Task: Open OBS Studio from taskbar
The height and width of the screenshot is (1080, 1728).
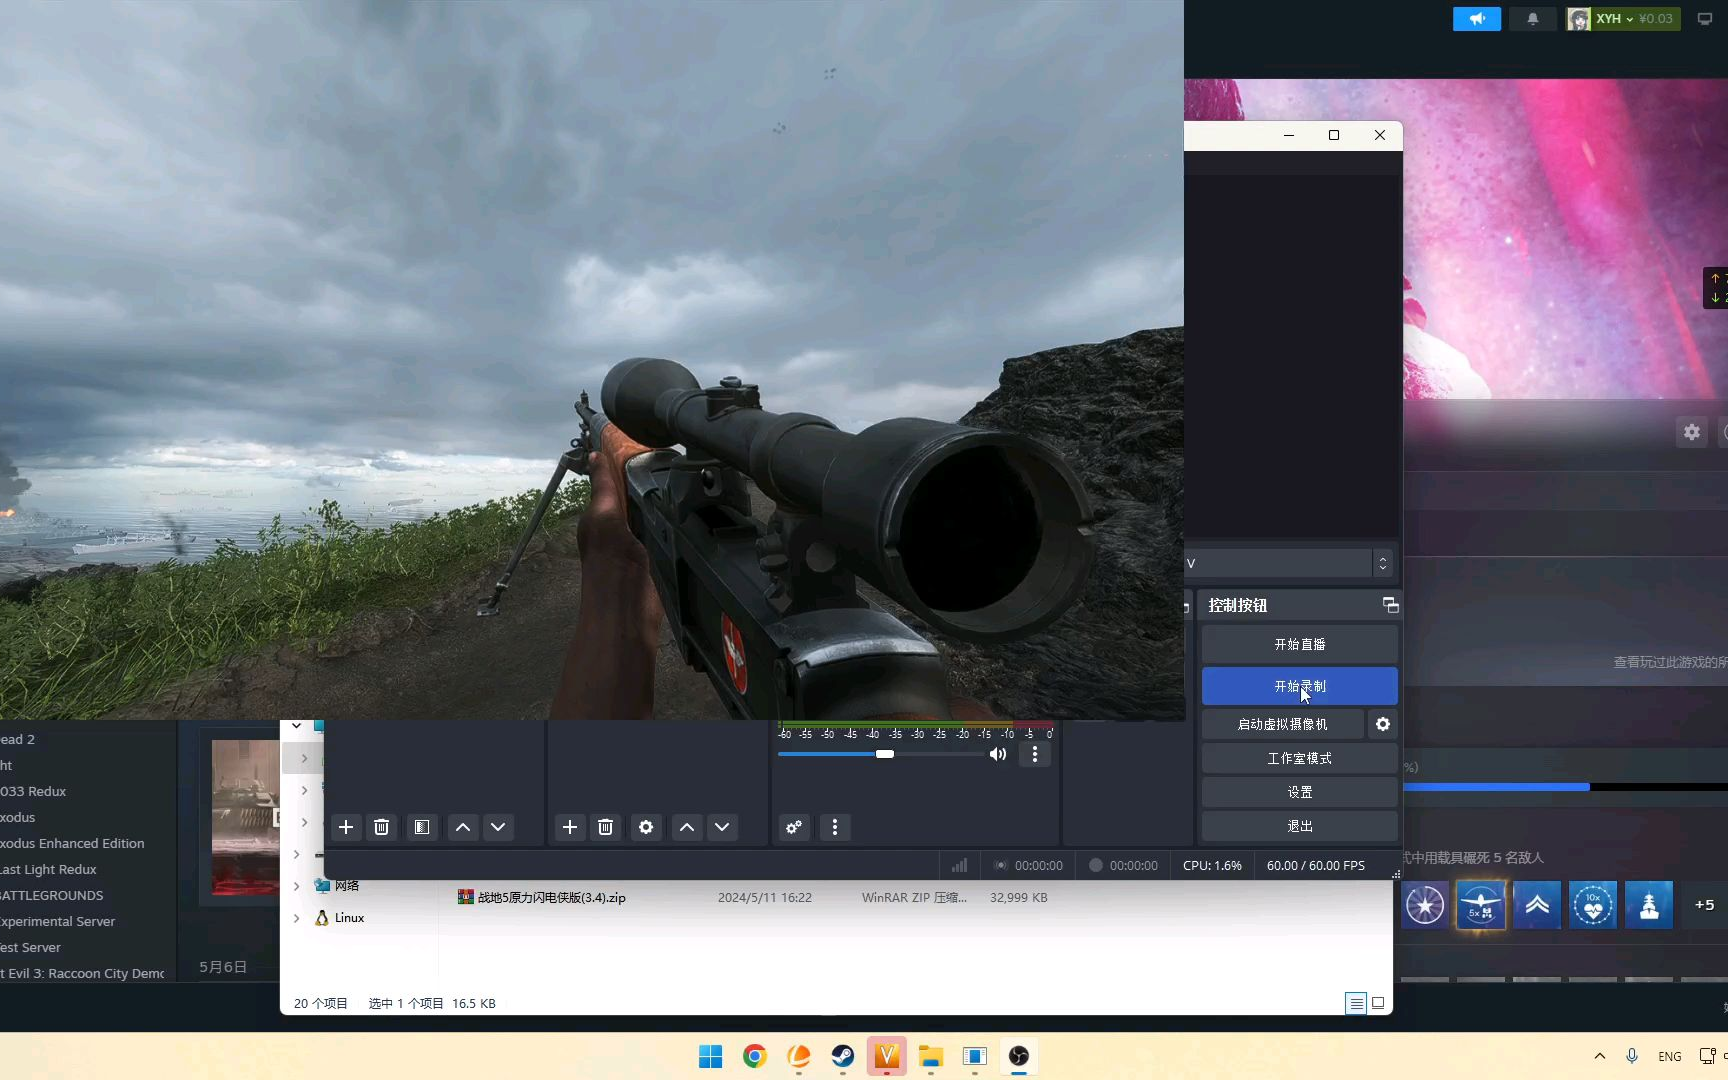Action: point(1019,1056)
